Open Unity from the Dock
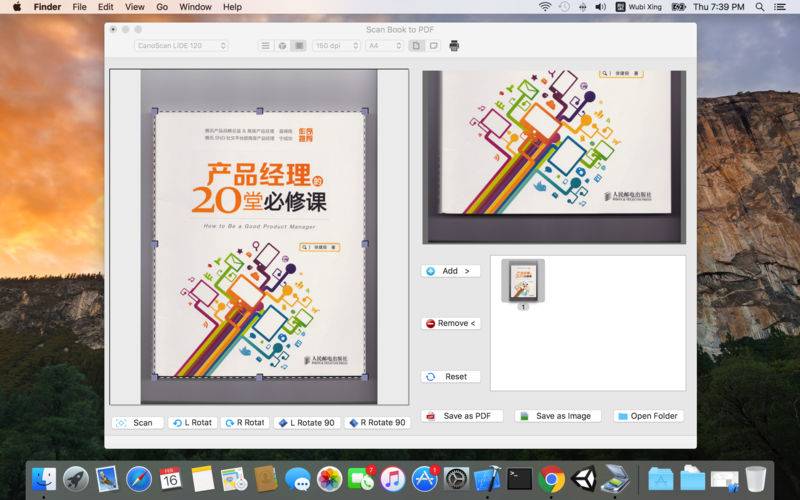The width and height of the screenshot is (800, 500). [x=583, y=479]
